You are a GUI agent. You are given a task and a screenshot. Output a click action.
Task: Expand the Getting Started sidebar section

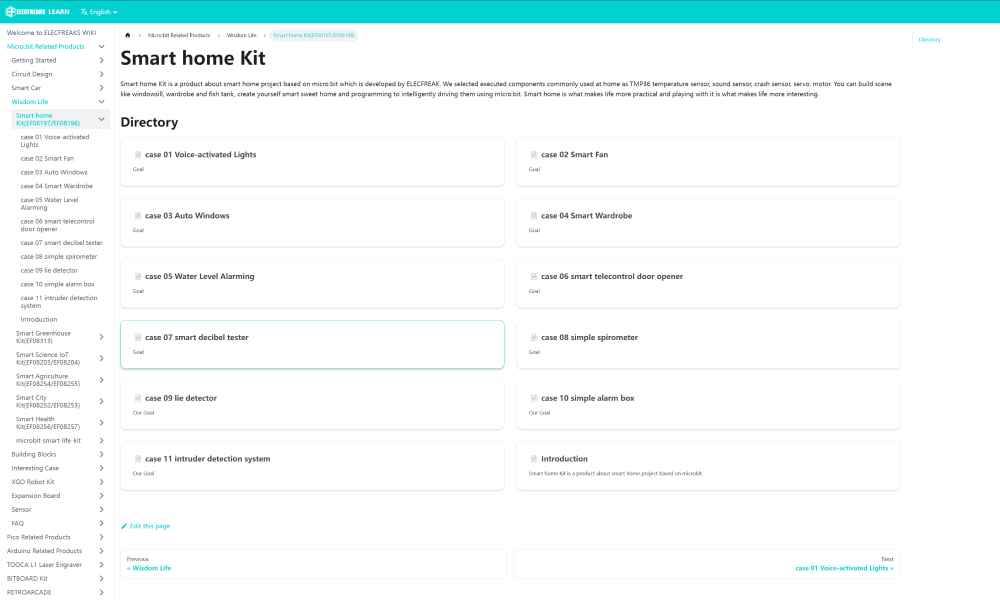101,60
